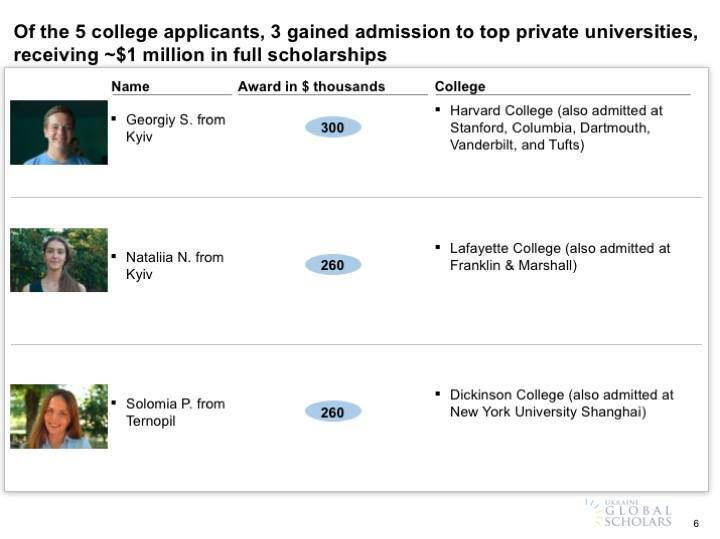Click Georgiy S. profile photo

coord(59,132)
